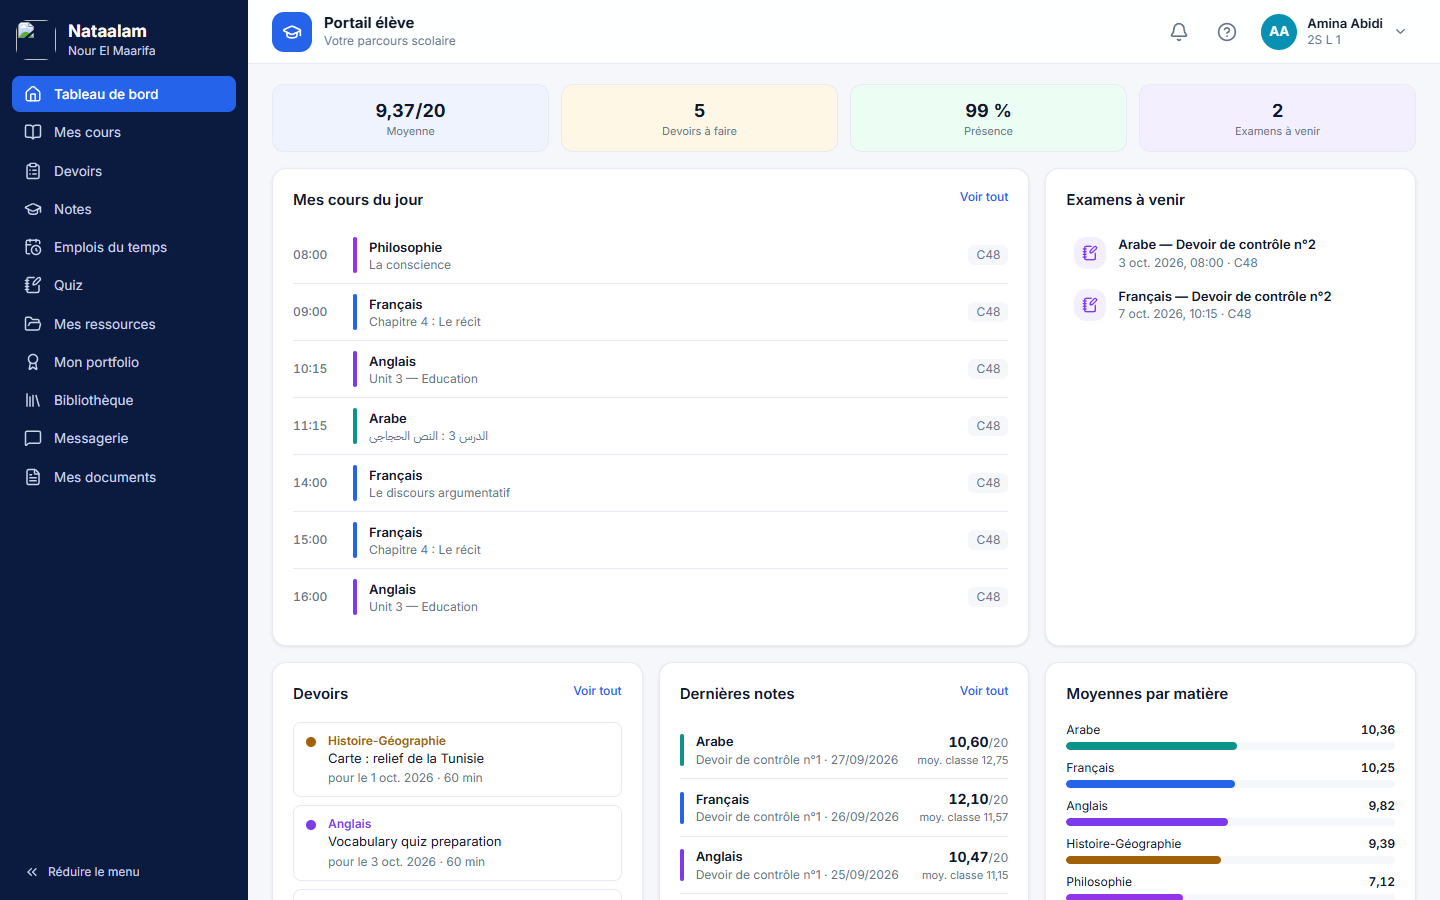The width and height of the screenshot is (1440, 900).
Task: Click the Messagerie chat bubble icon
Action: [x=33, y=438]
